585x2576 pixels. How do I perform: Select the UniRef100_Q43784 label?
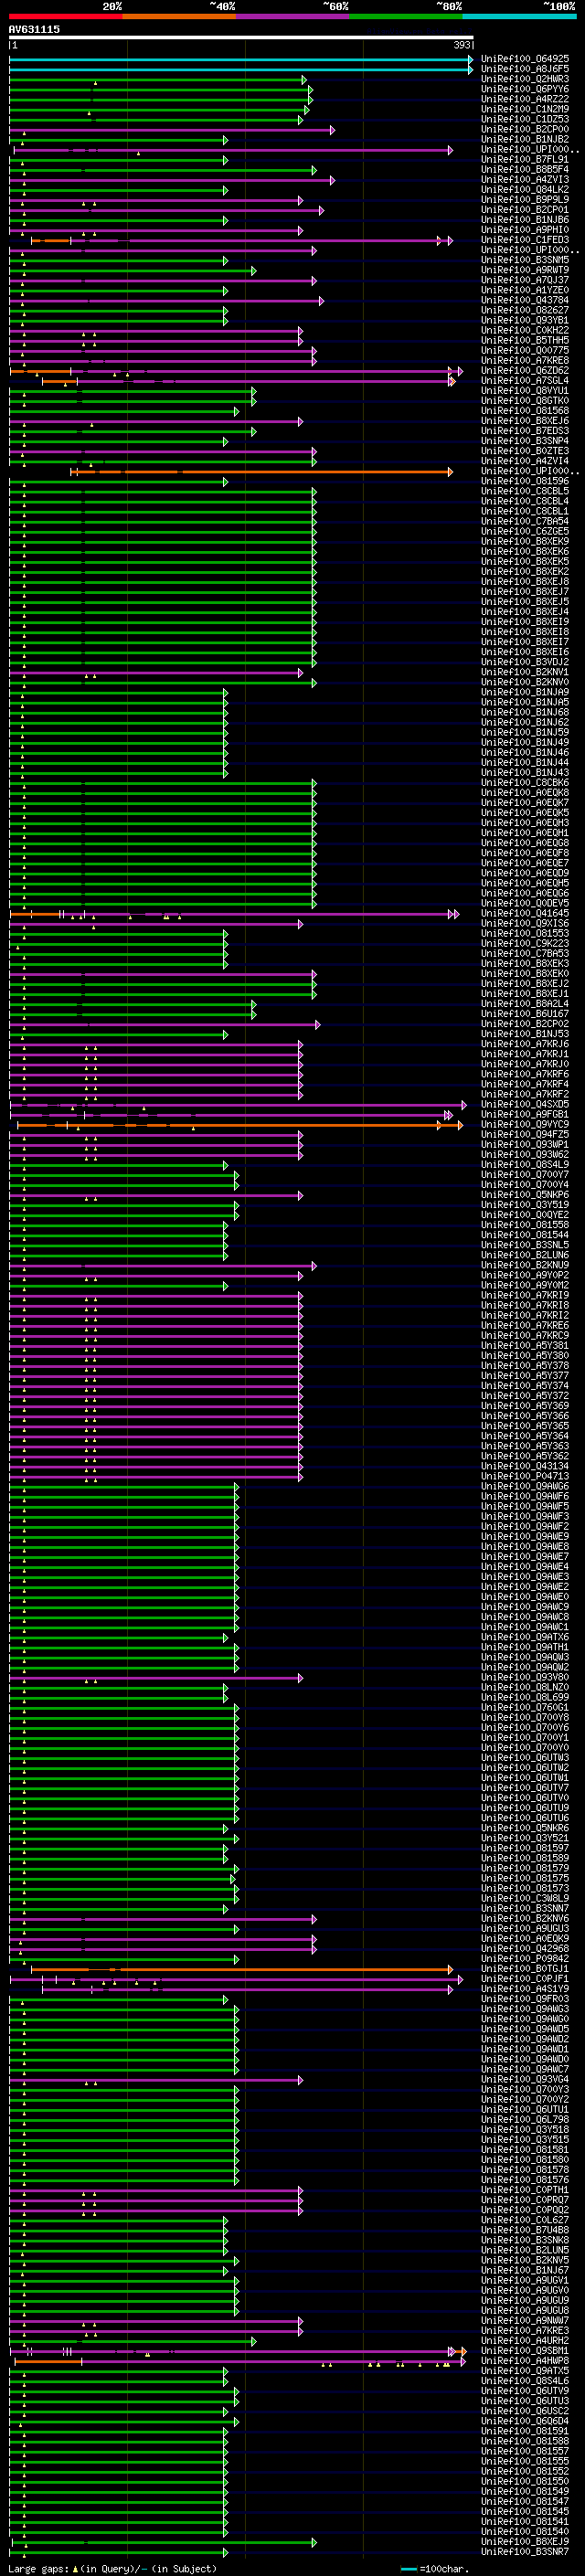click(x=525, y=300)
